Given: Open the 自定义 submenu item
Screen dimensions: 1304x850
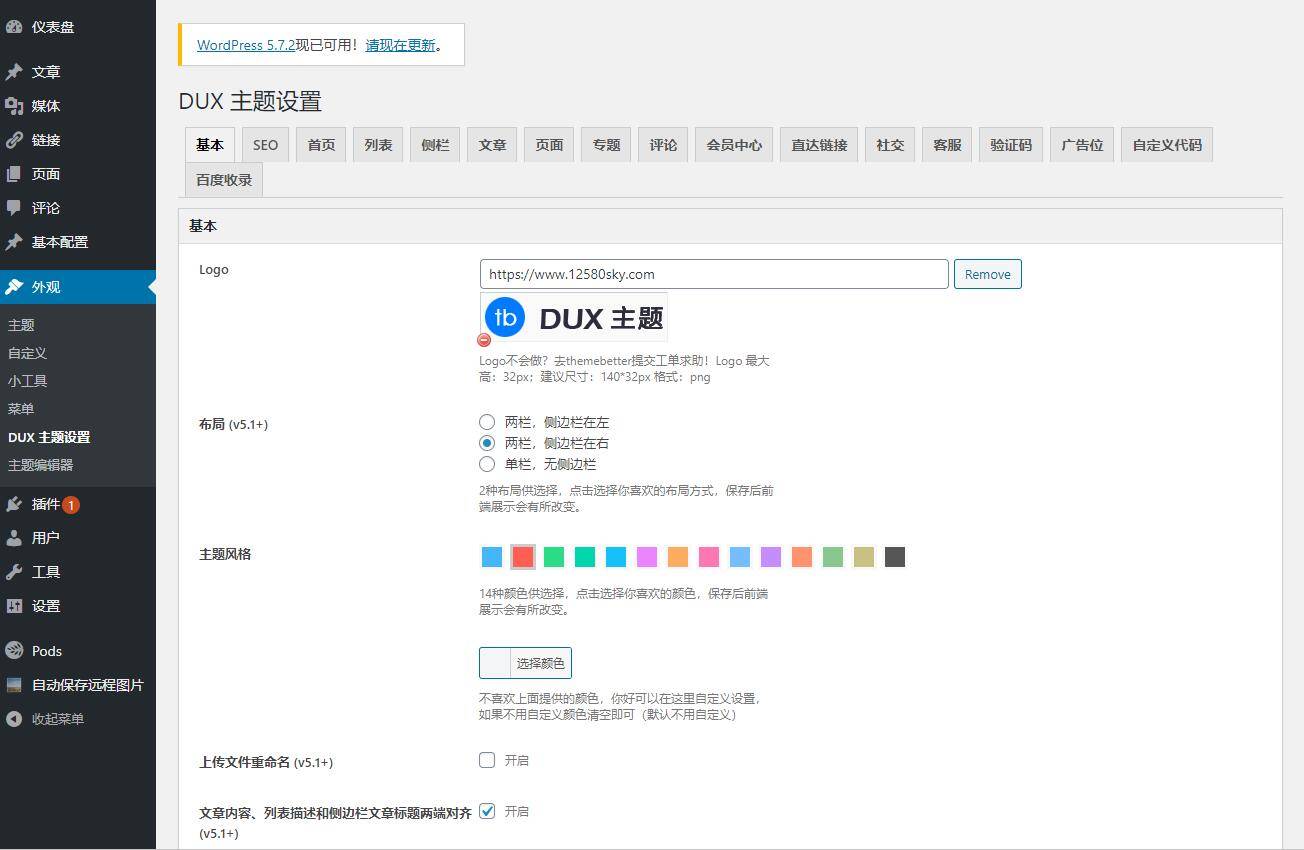Looking at the screenshot, I should 28,353.
